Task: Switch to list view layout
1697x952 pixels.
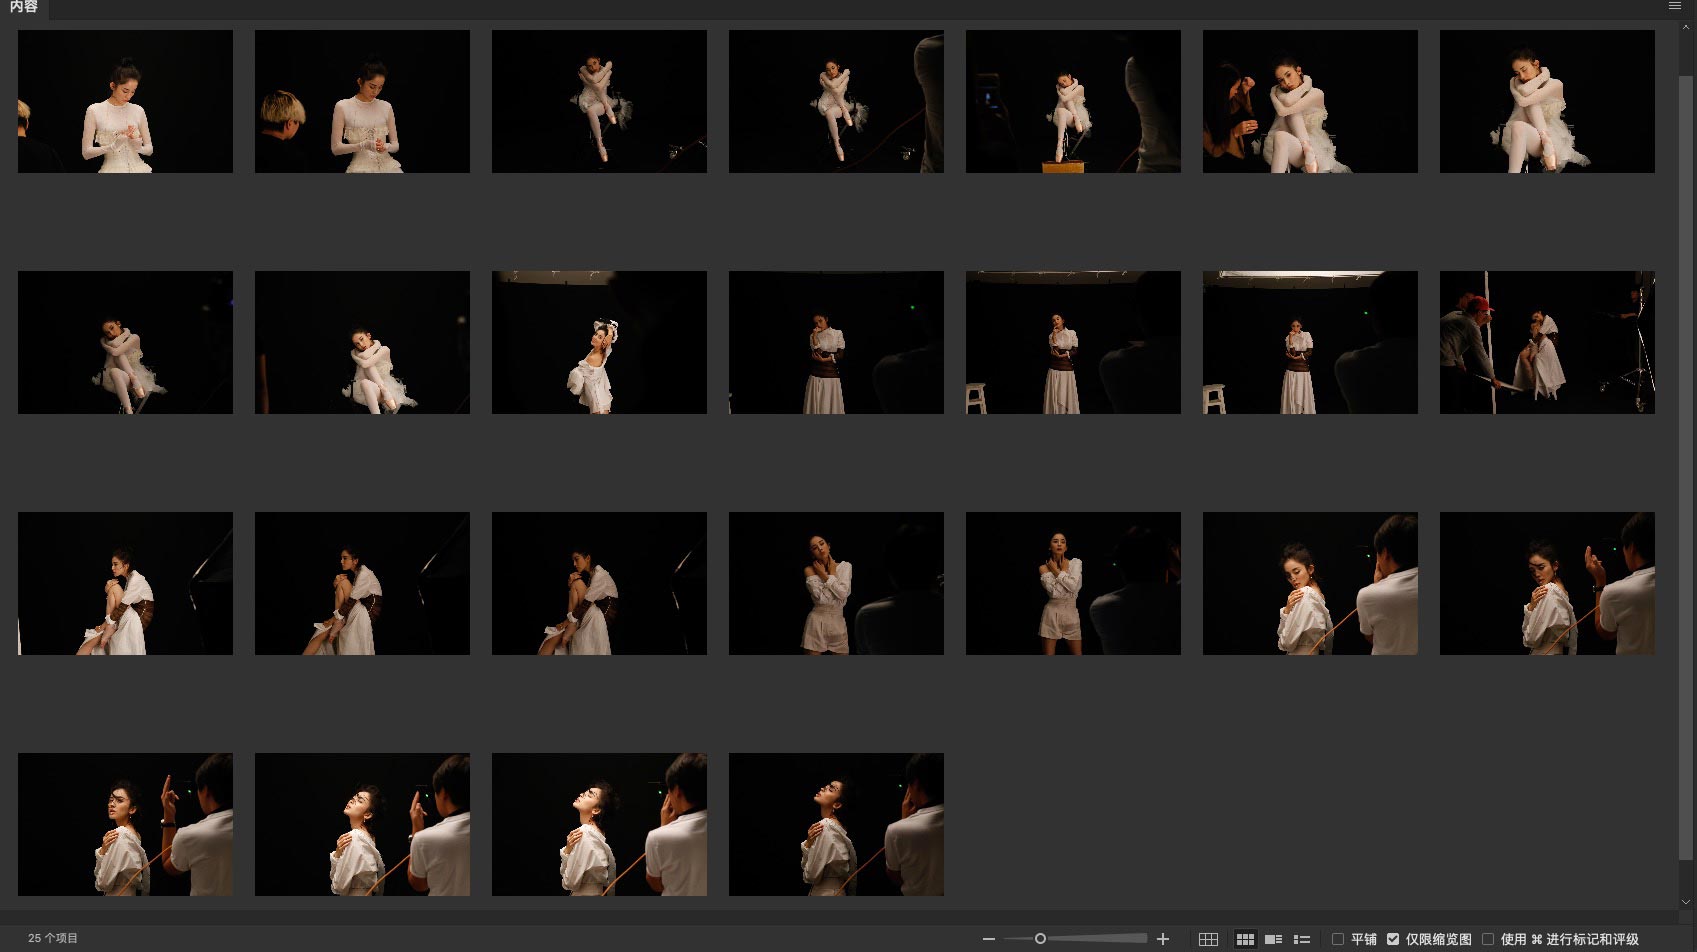Action: click(1301, 939)
